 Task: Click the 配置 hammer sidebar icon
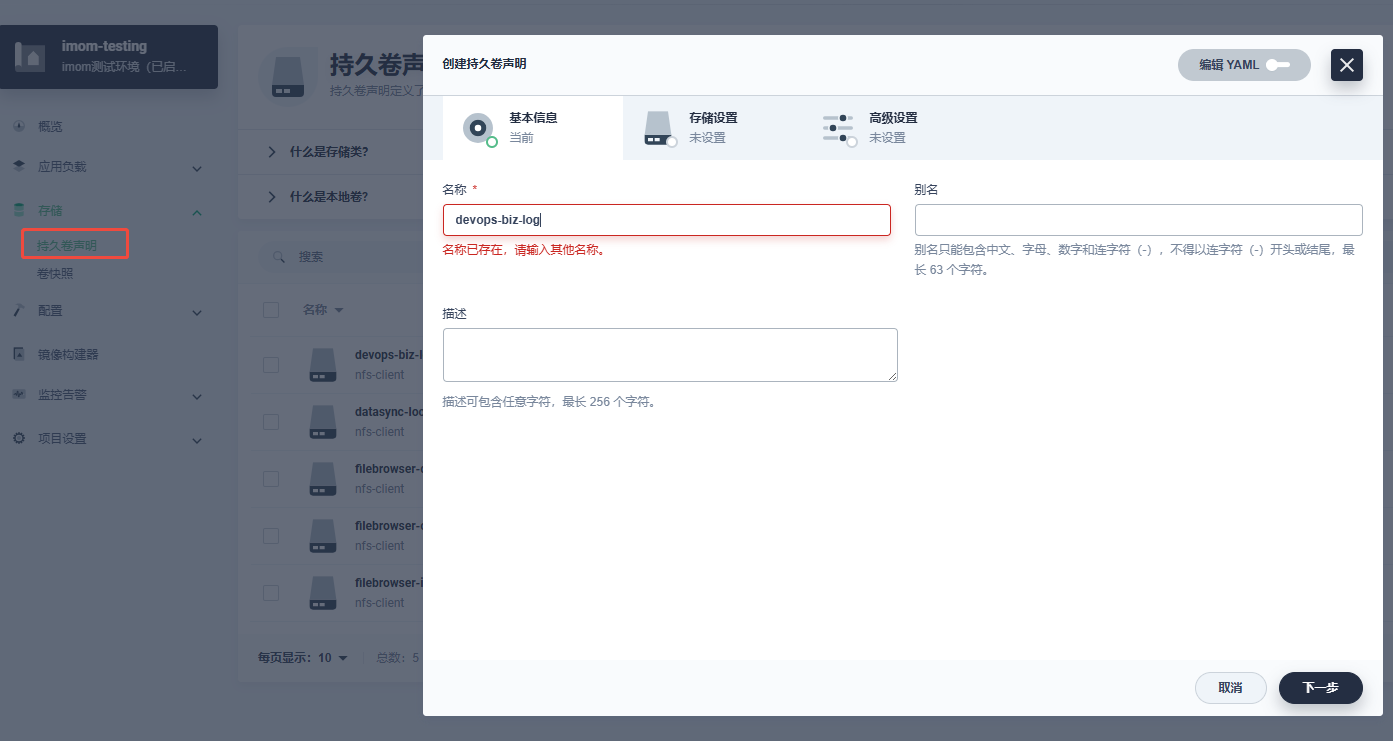(19, 311)
